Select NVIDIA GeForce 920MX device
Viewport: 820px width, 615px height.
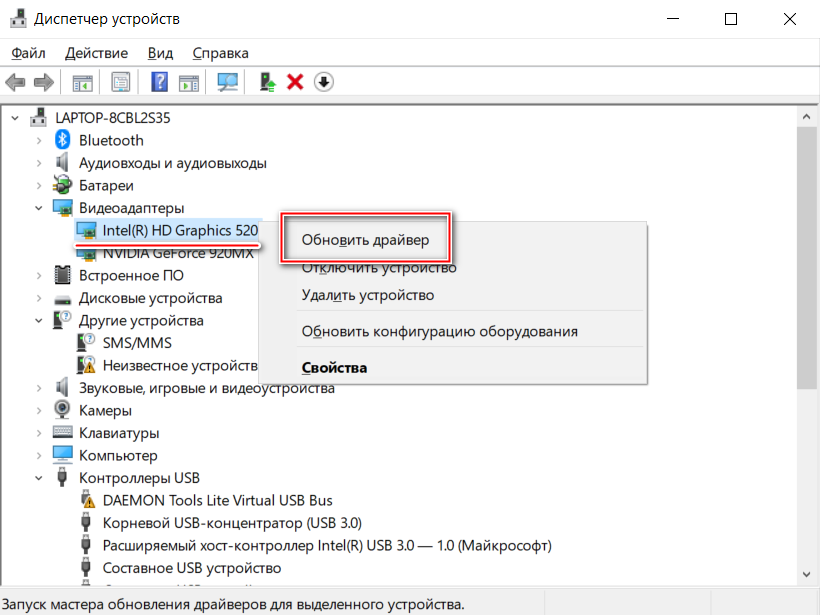178,253
